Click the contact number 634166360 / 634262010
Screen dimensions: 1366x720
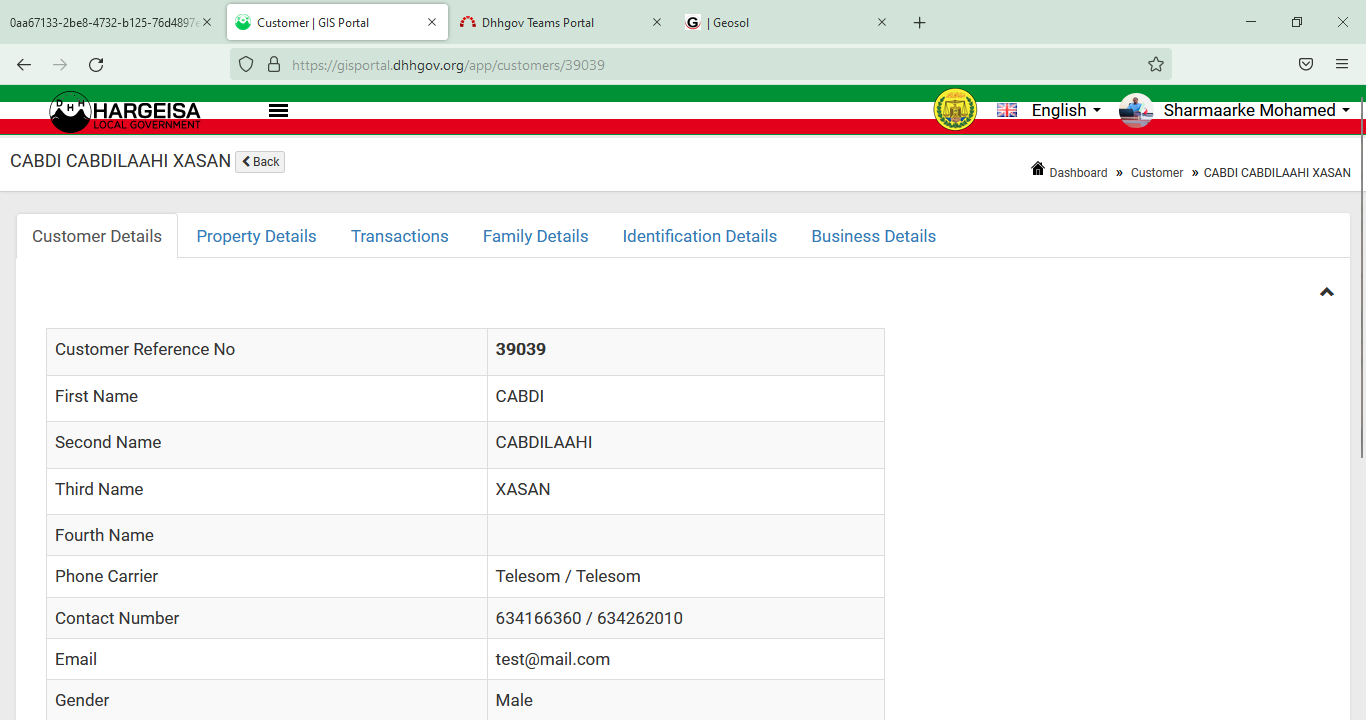tap(589, 618)
